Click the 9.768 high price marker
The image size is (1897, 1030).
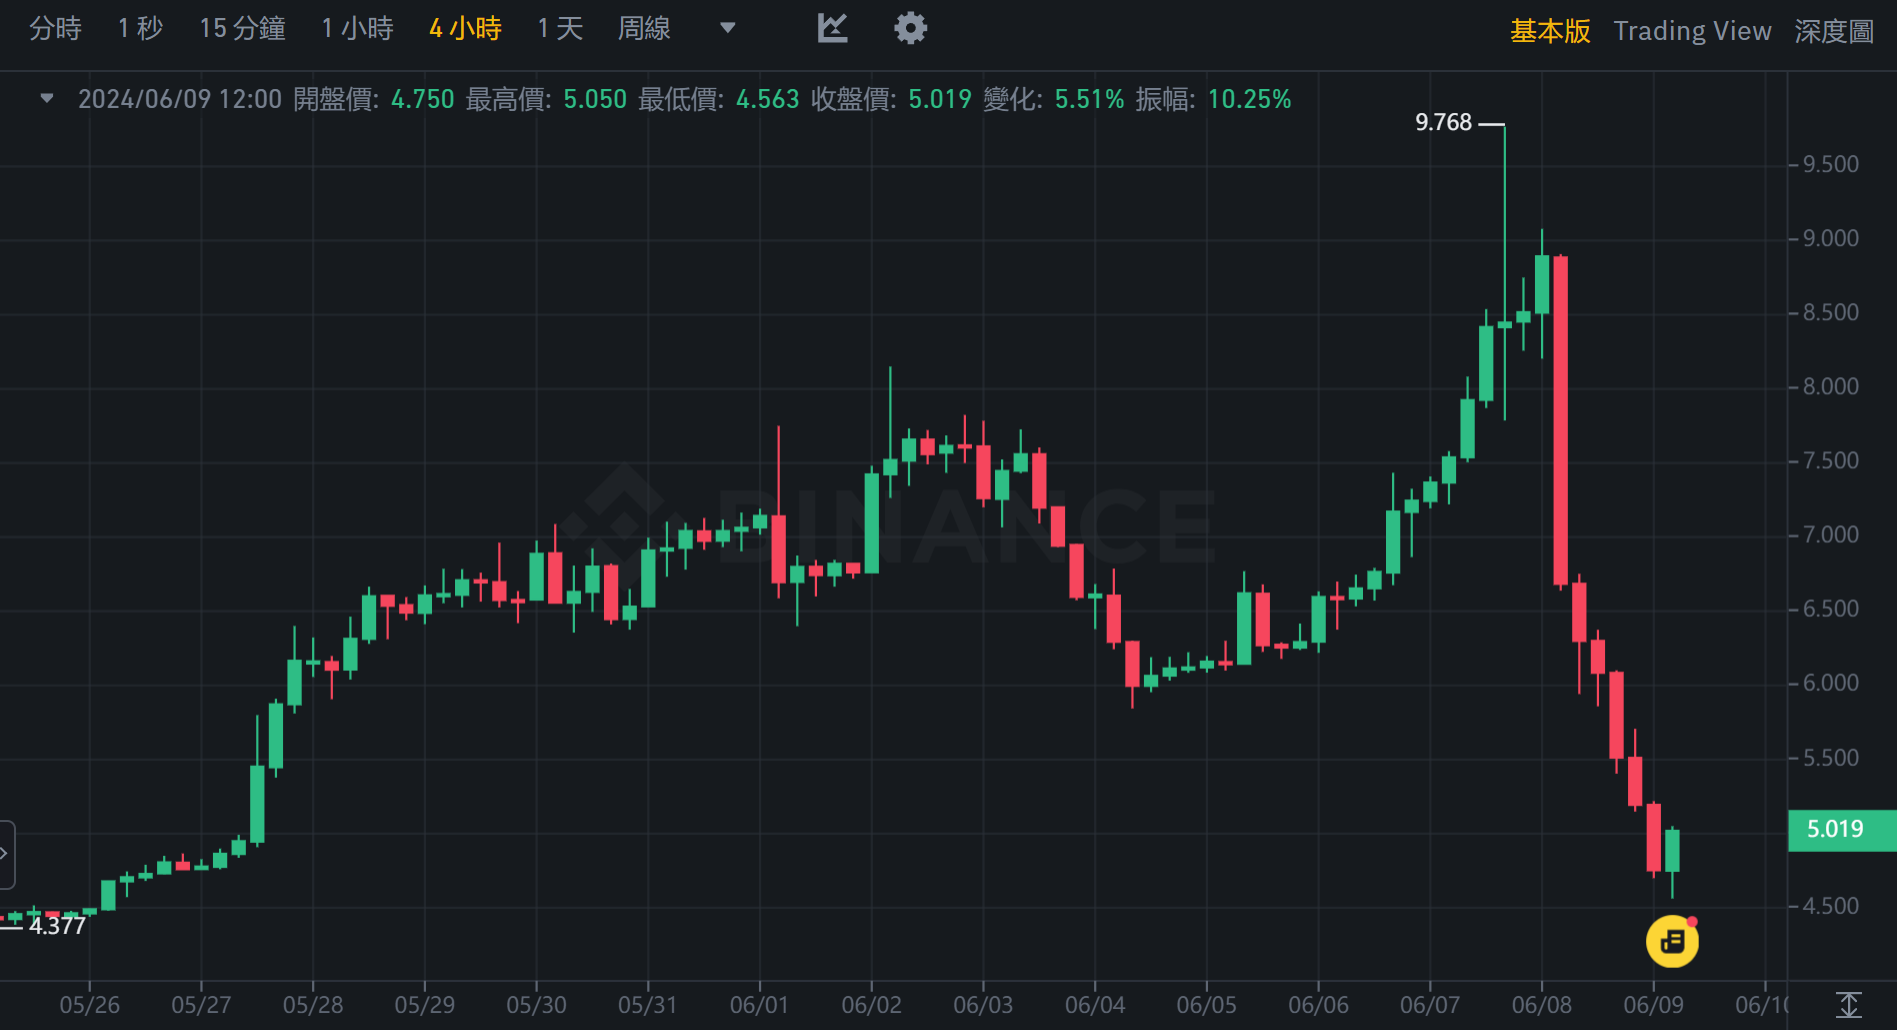1443,122
